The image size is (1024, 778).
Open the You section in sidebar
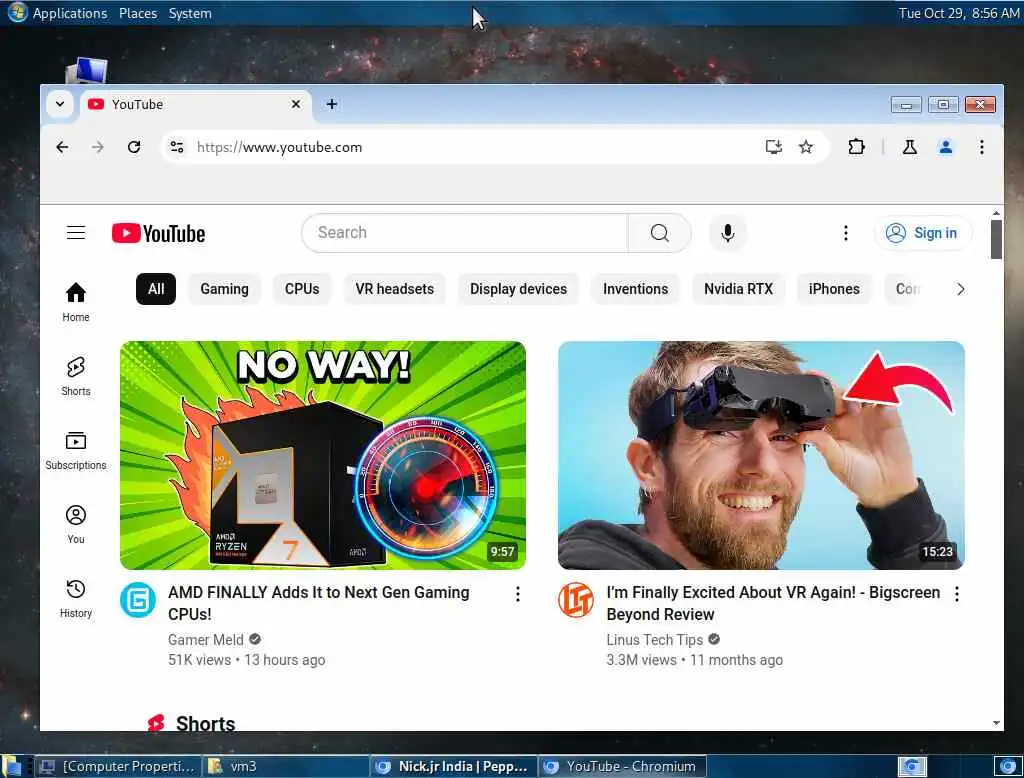[x=76, y=525]
